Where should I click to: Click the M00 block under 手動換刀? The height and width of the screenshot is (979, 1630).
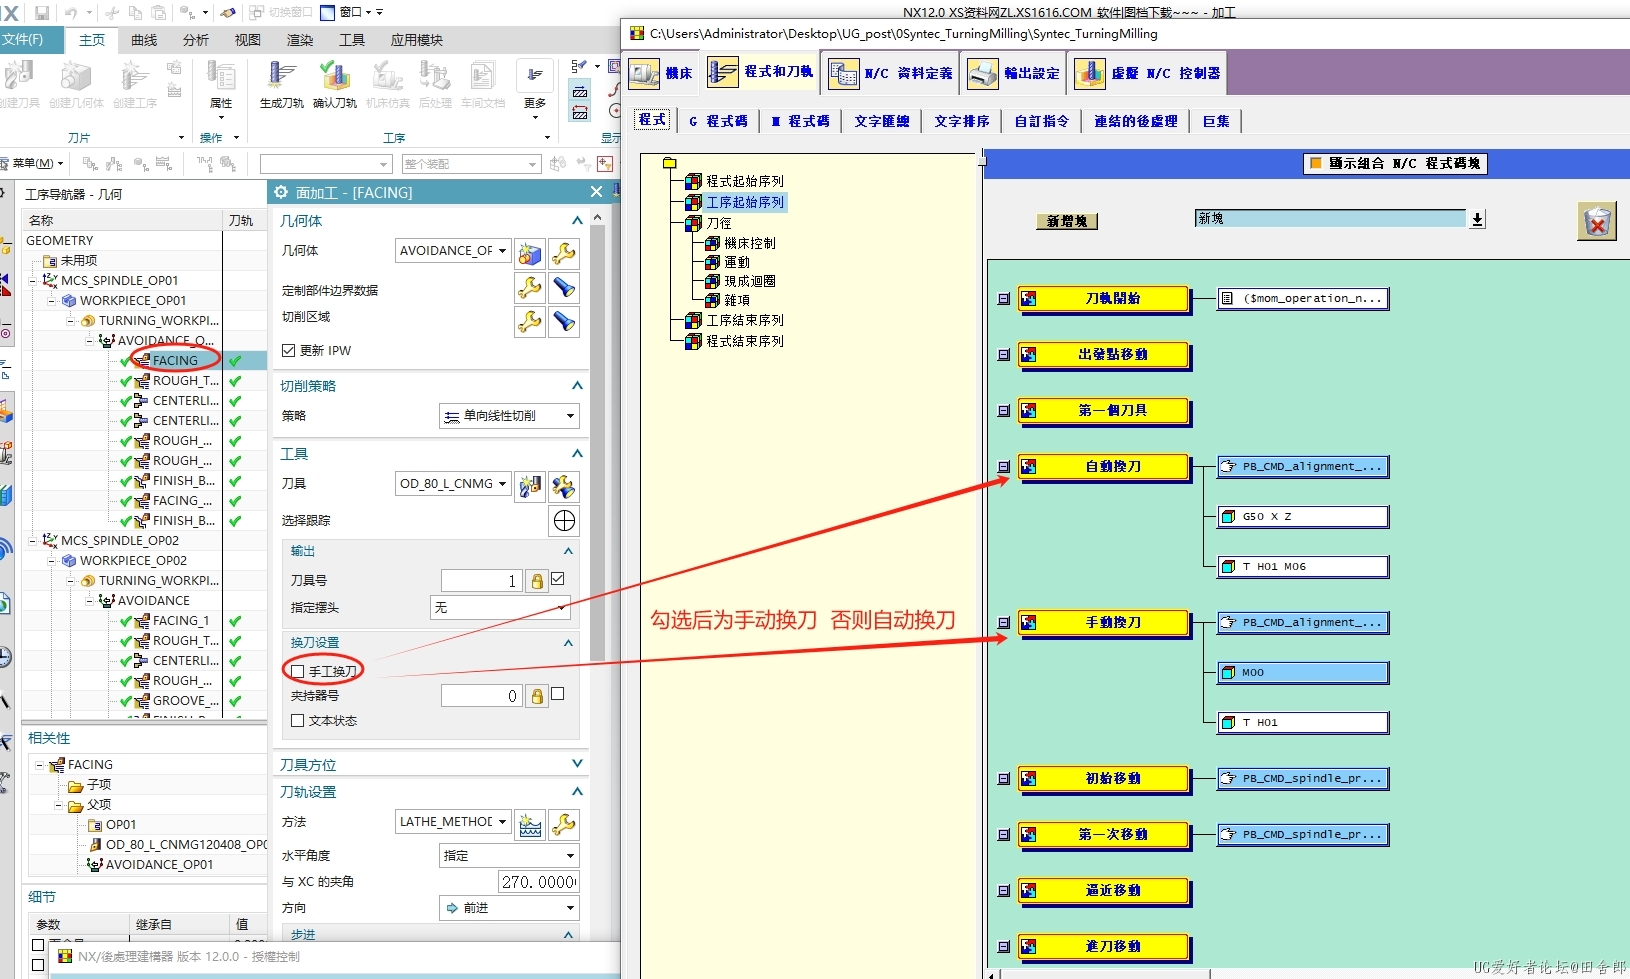click(1304, 673)
